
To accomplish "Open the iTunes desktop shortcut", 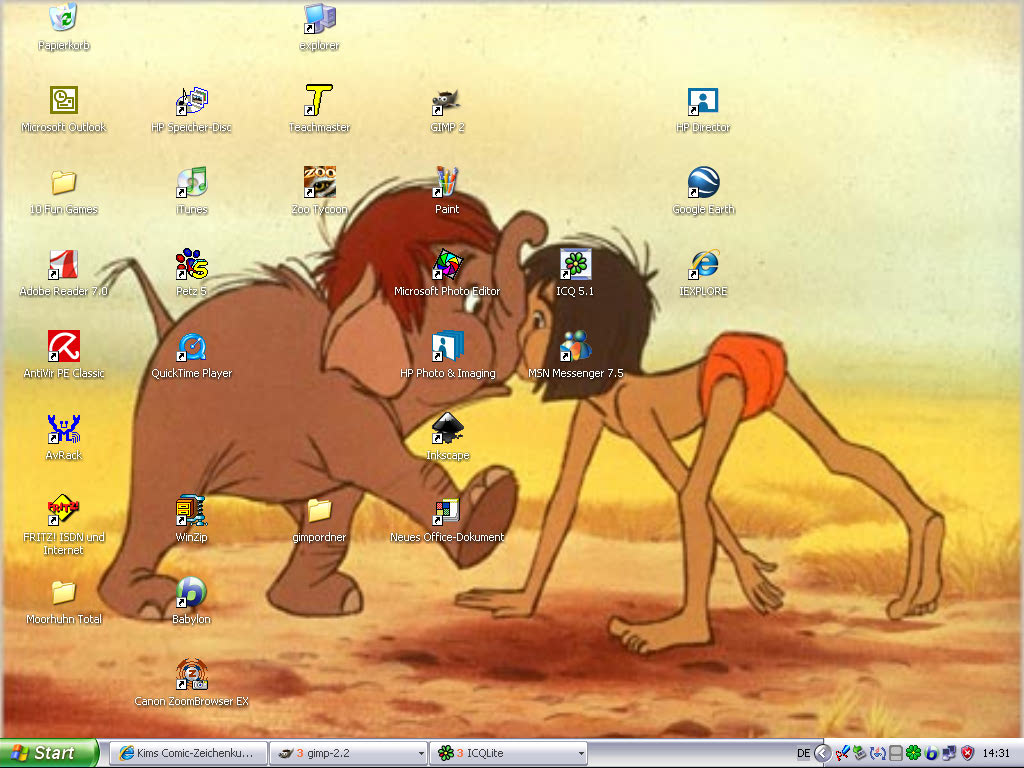I will pos(191,184).
